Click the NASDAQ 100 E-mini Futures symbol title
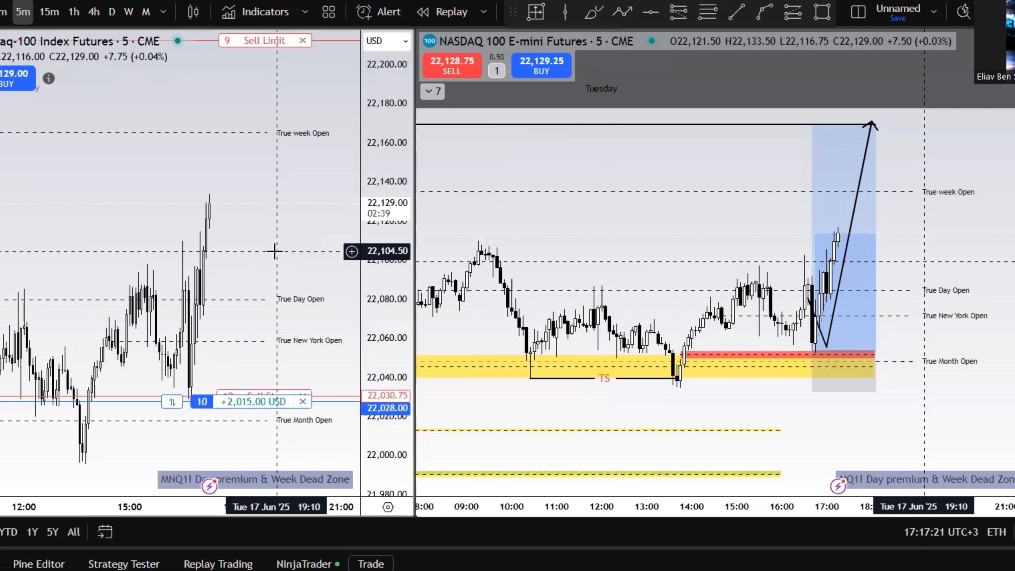This screenshot has height=571, width=1015. (536, 41)
